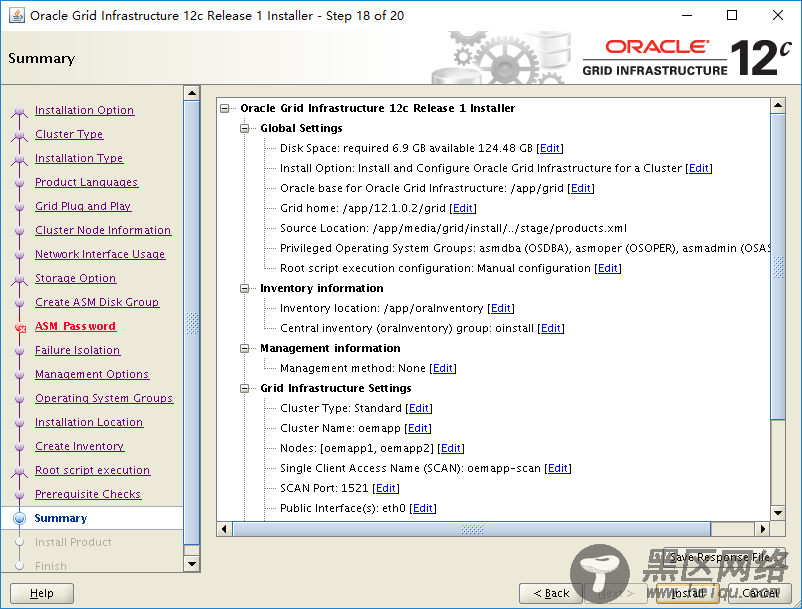
Task: Edit the Inventory location /app/oraInventory
Action: (x=501, y=308)
